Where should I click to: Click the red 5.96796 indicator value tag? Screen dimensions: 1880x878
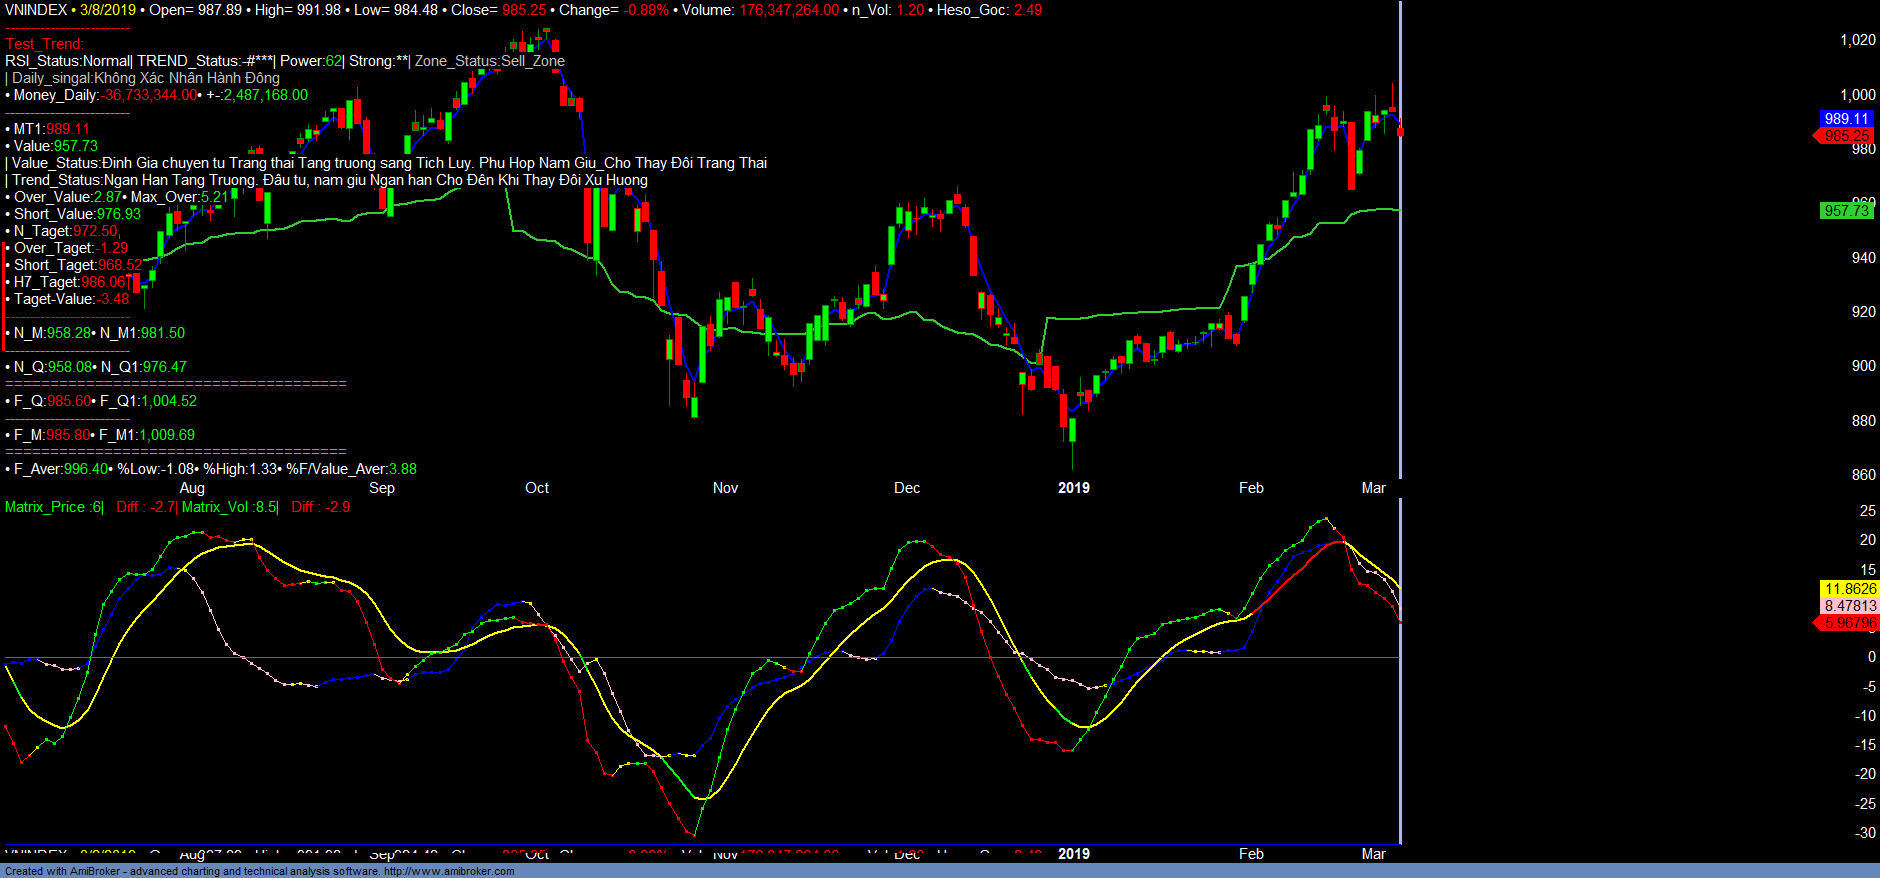coord(1849,623)
